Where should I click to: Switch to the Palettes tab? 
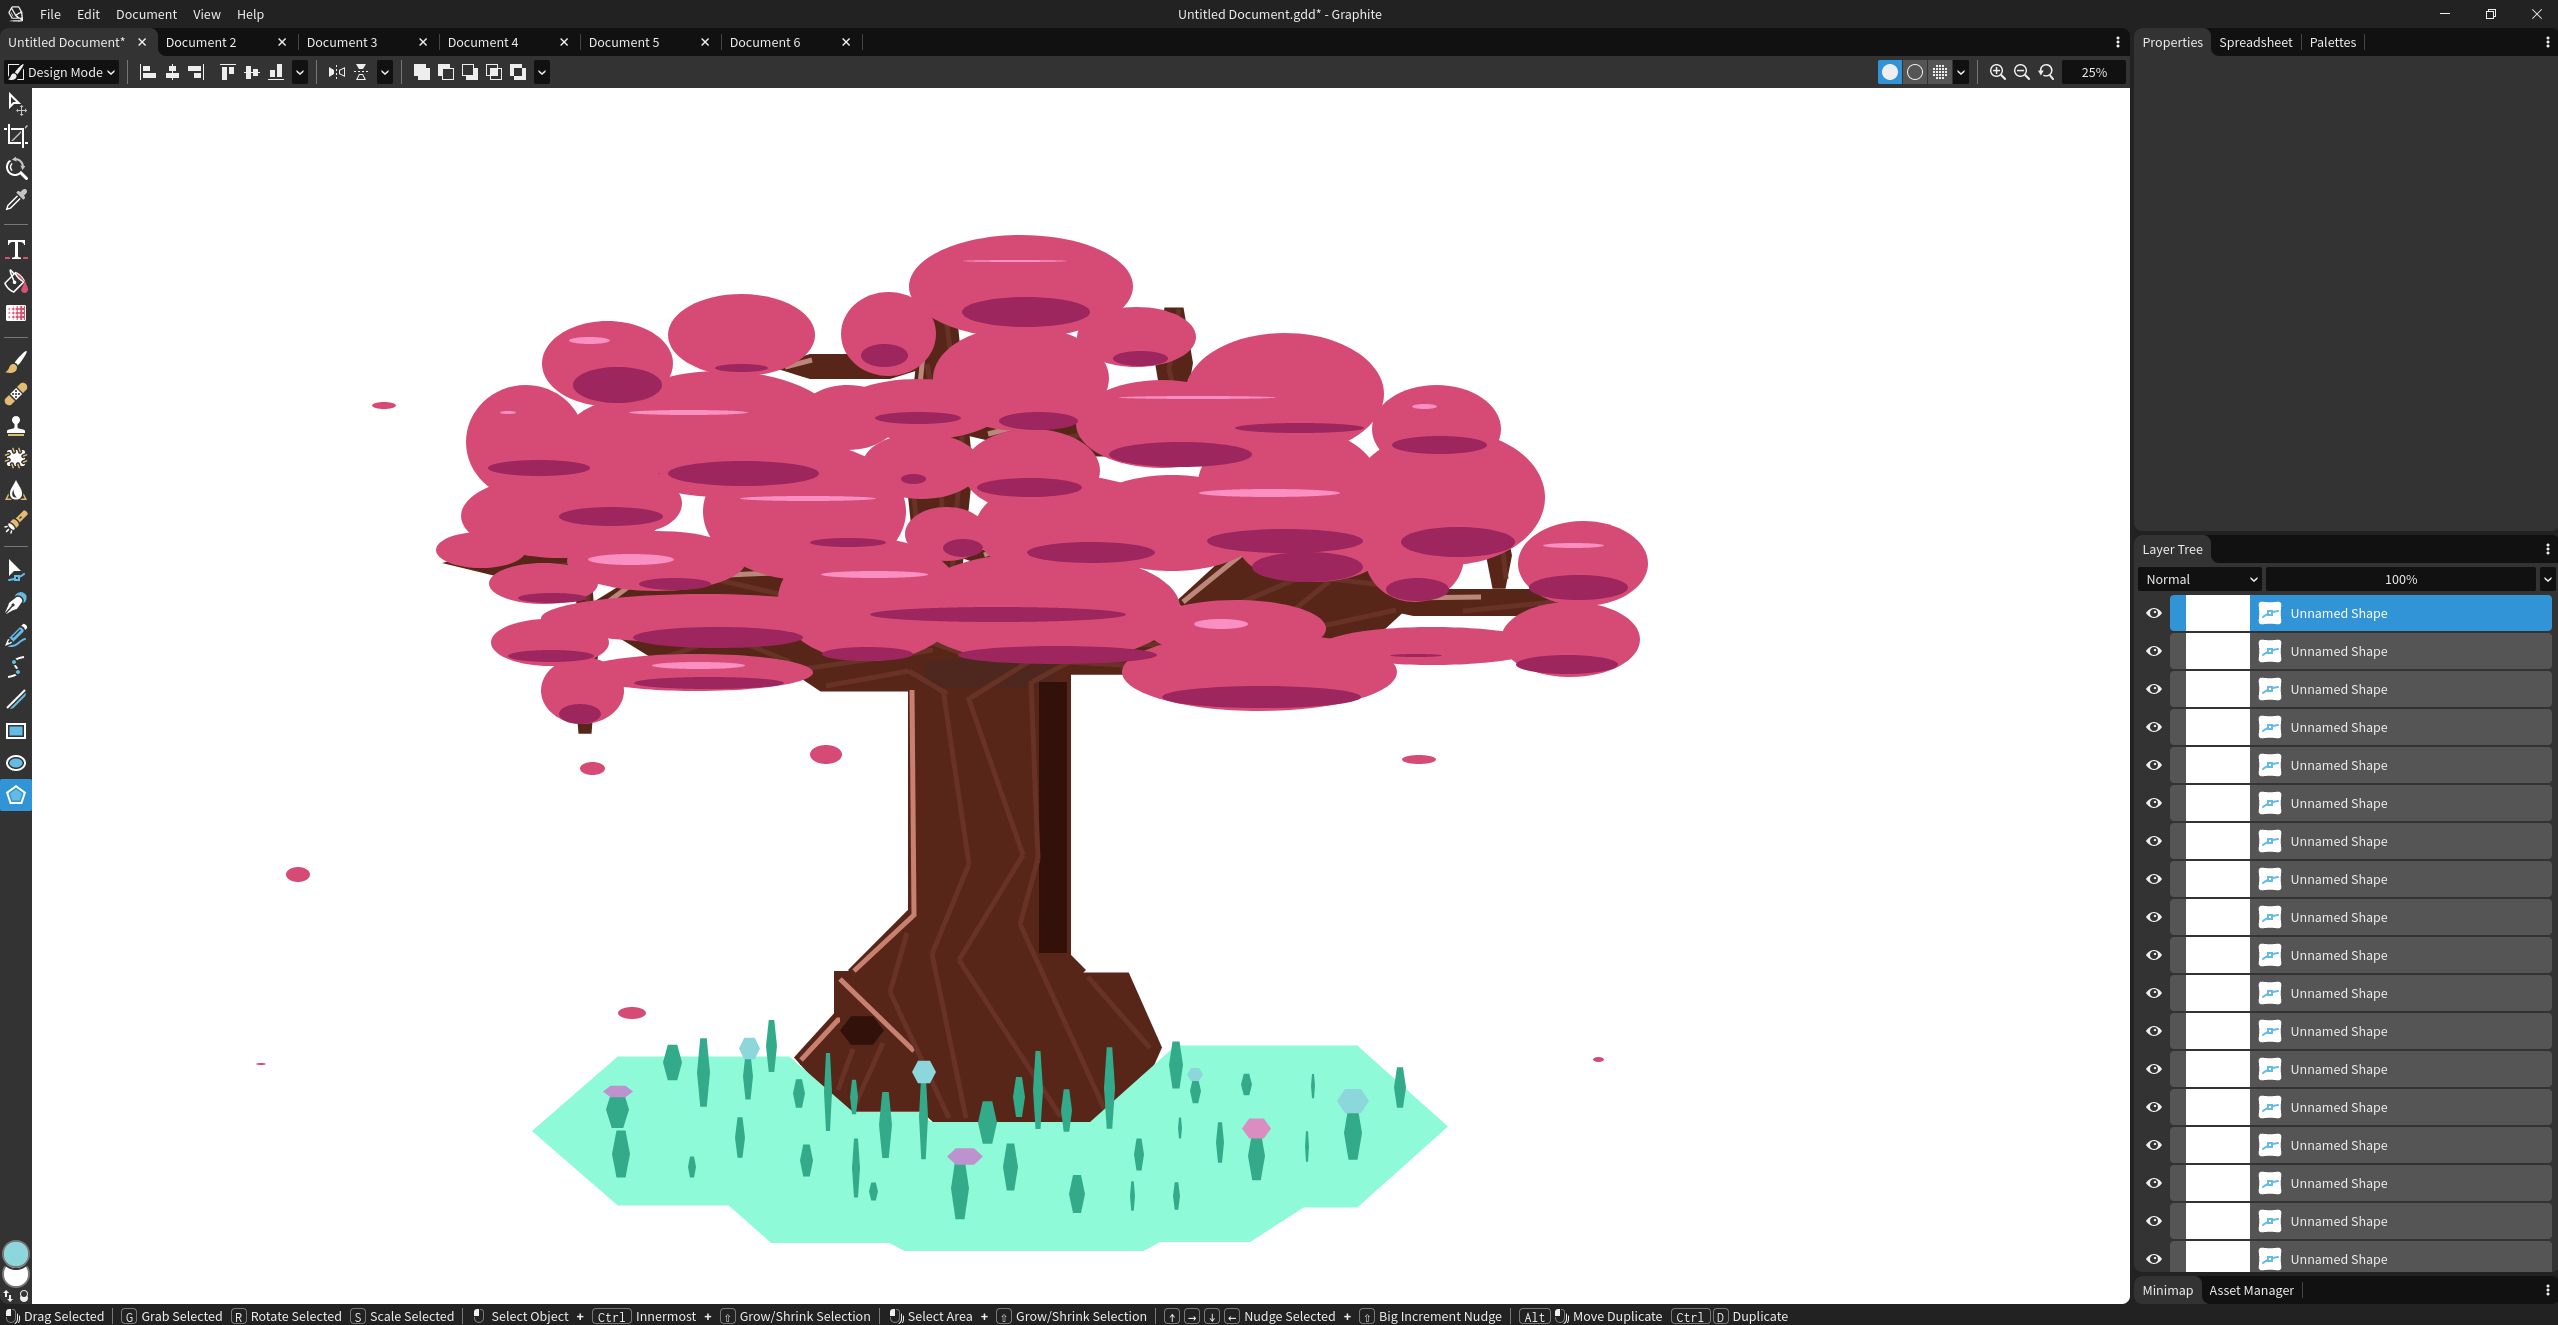point(2333,42)
